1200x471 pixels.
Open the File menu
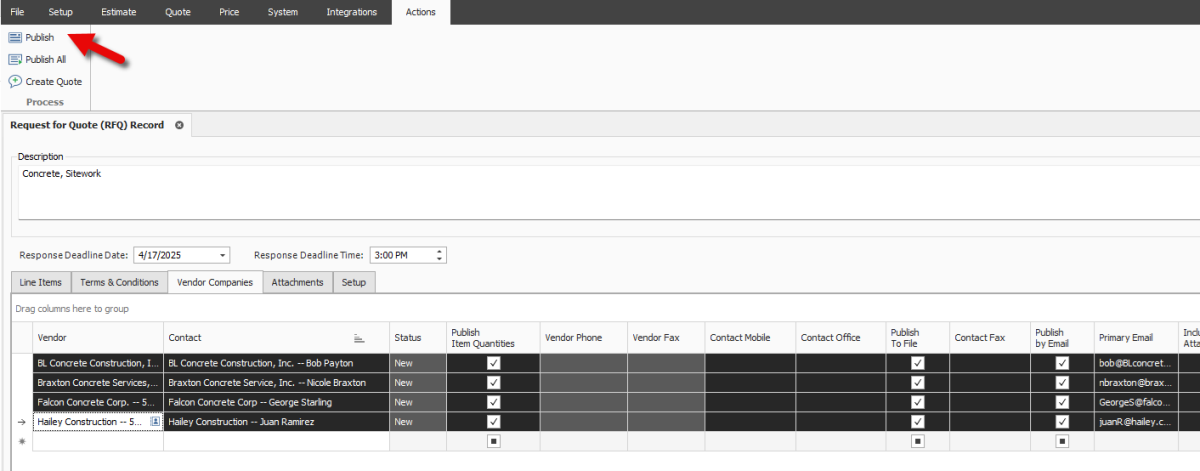tap(17, 12)
